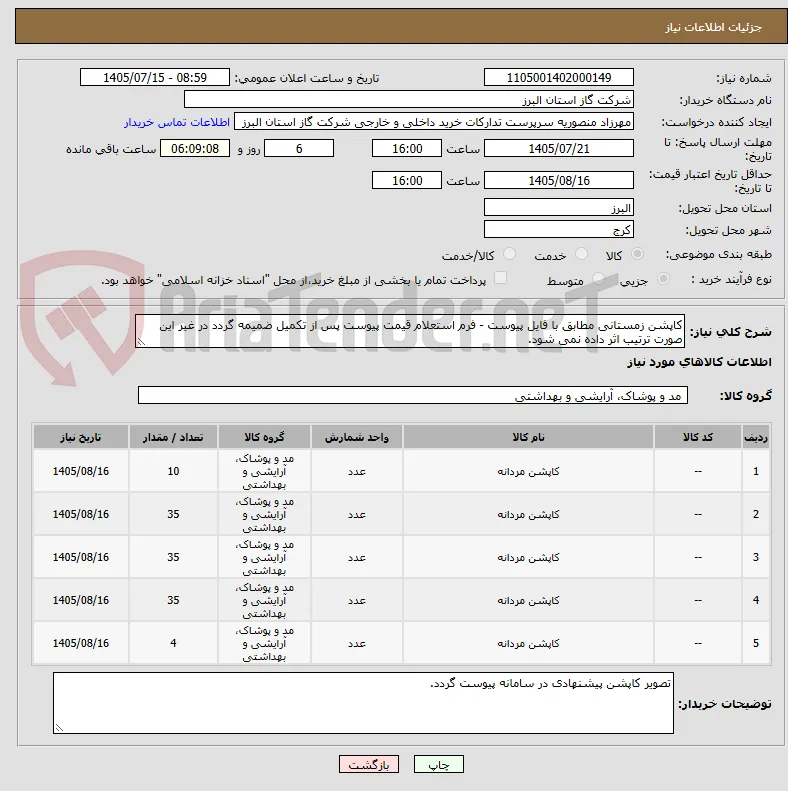Click کاپشن مردانه in row 1

point(528,471)
